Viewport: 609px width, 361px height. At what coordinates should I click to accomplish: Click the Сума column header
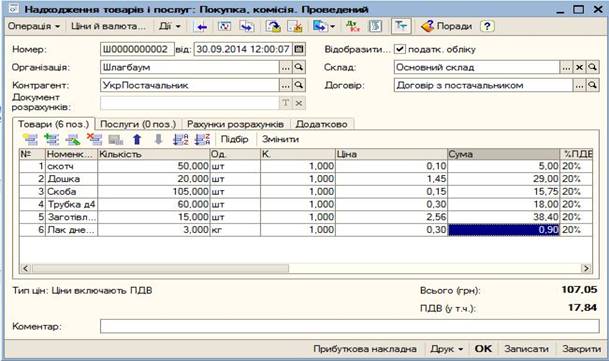click(503, 154)
